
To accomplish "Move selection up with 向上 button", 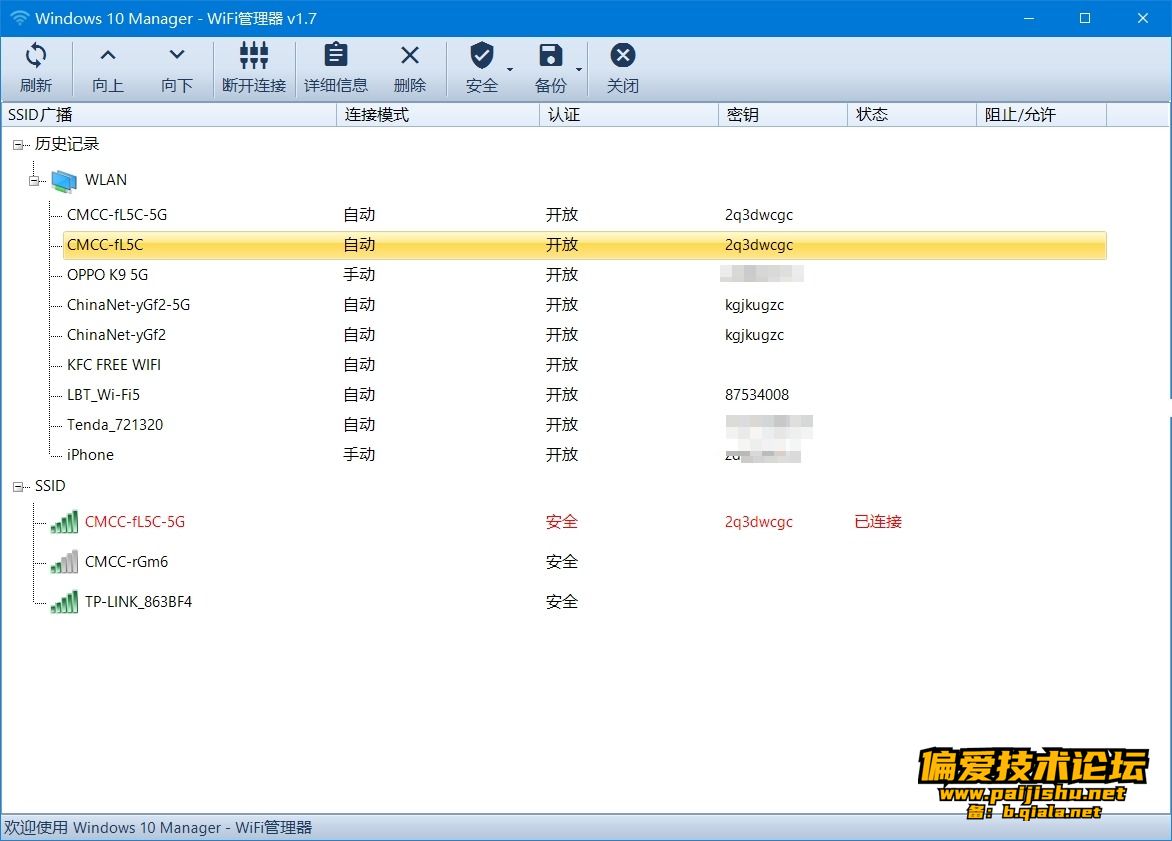I will (108, 67).
